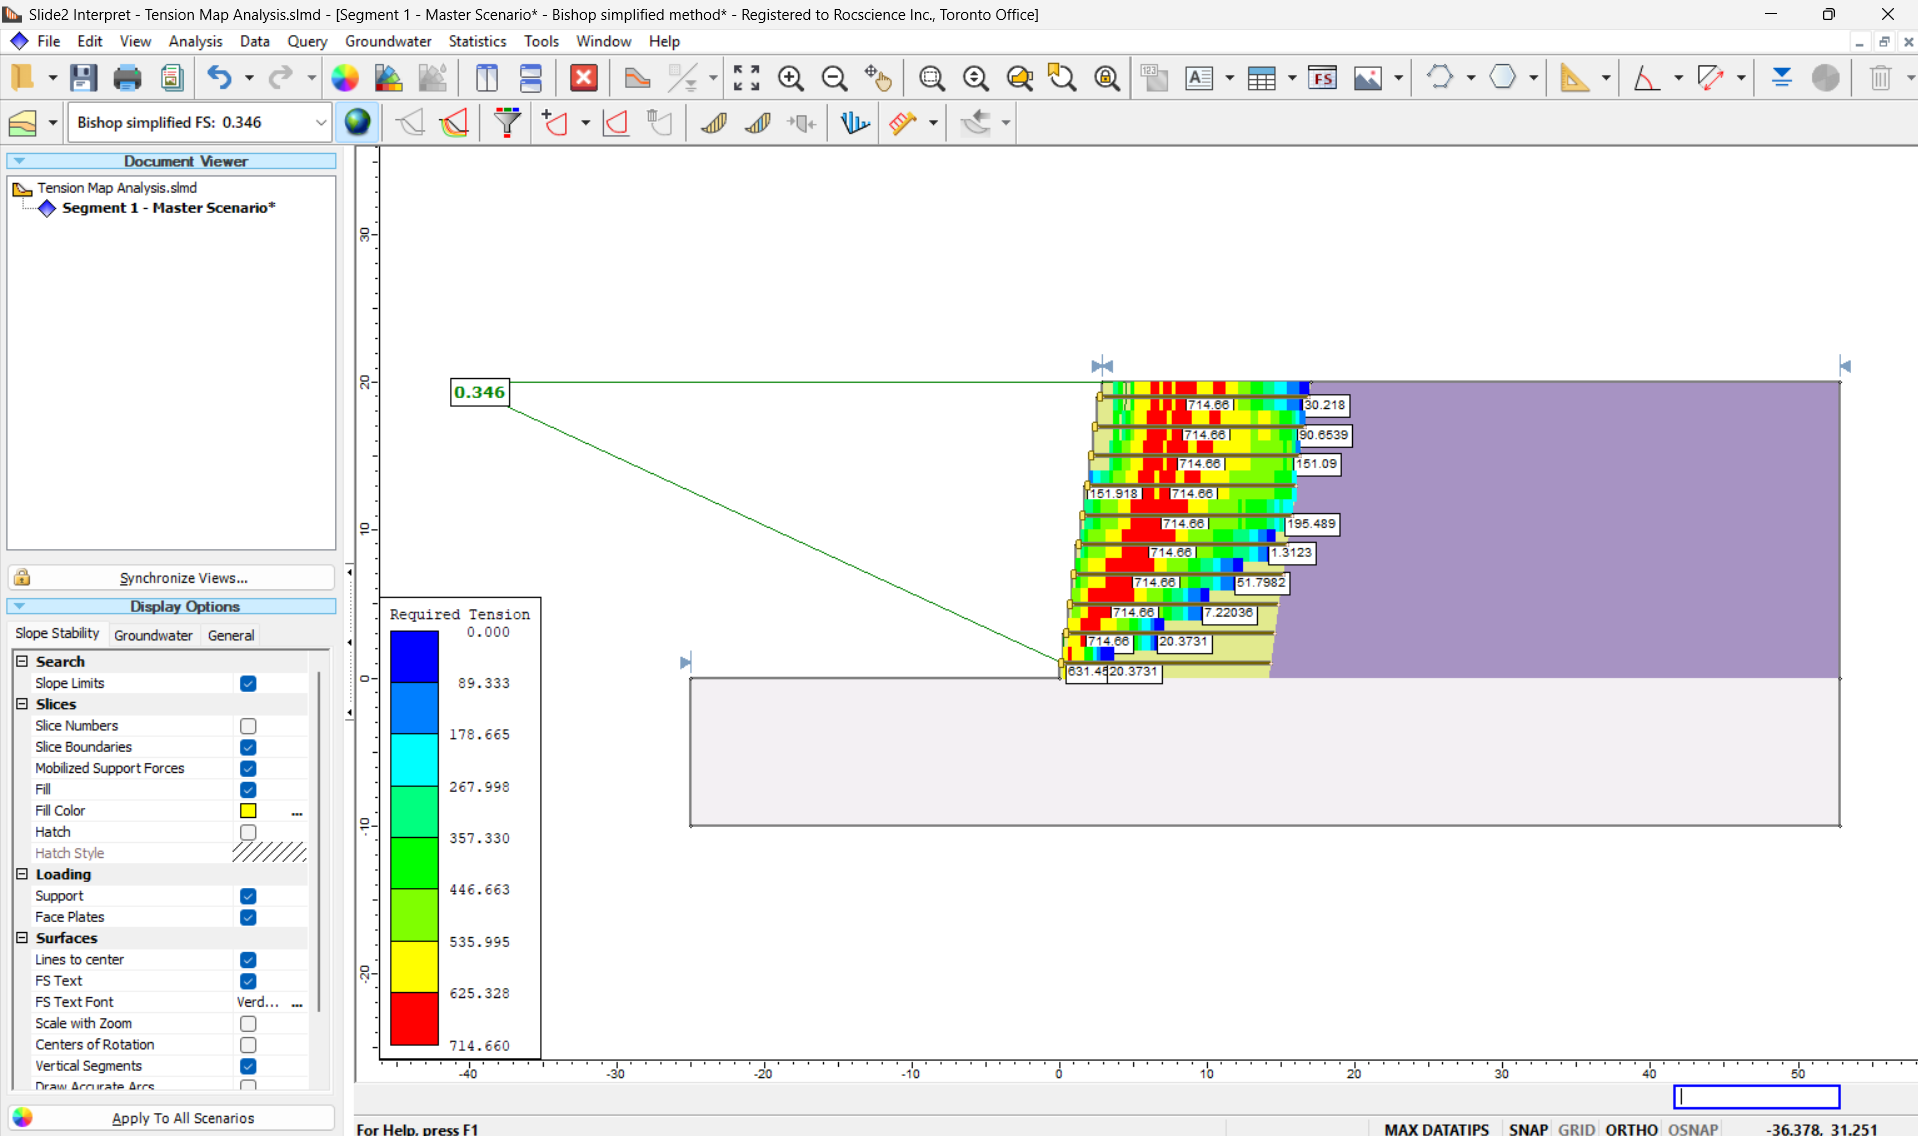Click the contour color palette icon
This screenshot has height=1136, width=1918.
click(389, 78)
